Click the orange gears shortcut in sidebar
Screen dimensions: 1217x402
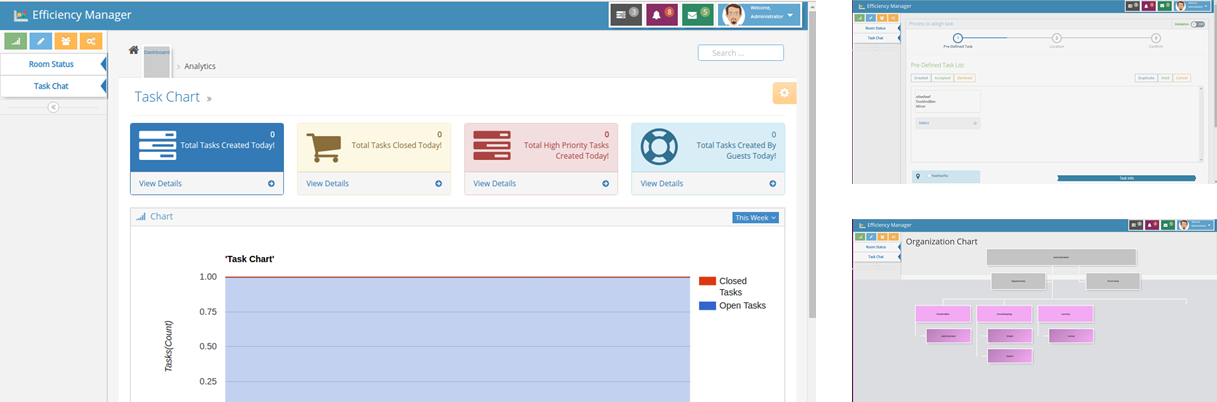coord(91,41)
